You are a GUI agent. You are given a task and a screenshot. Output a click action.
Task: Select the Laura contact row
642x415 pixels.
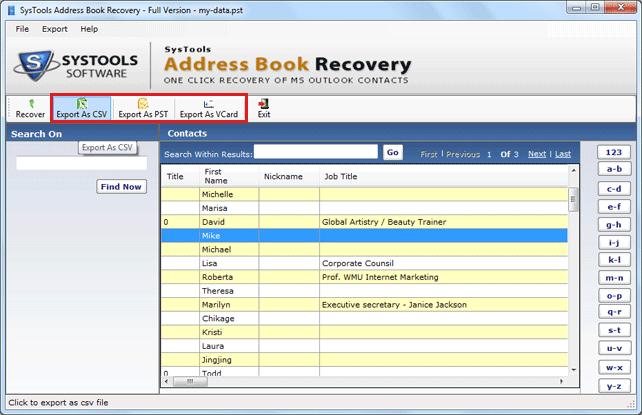(x=364, y=346)
